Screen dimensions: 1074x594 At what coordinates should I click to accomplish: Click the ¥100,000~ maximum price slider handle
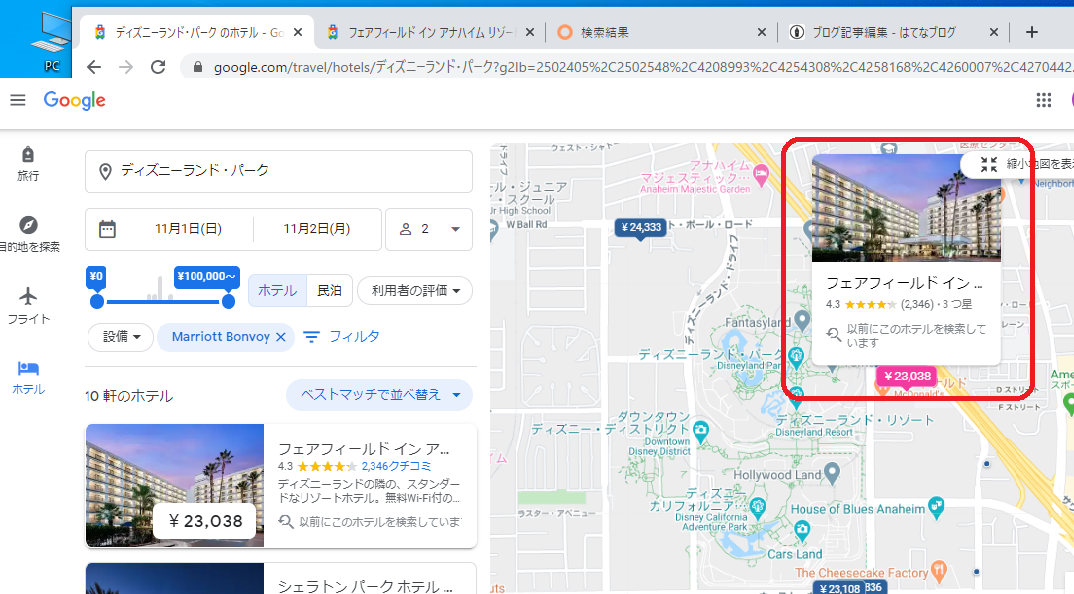point(228,301)
